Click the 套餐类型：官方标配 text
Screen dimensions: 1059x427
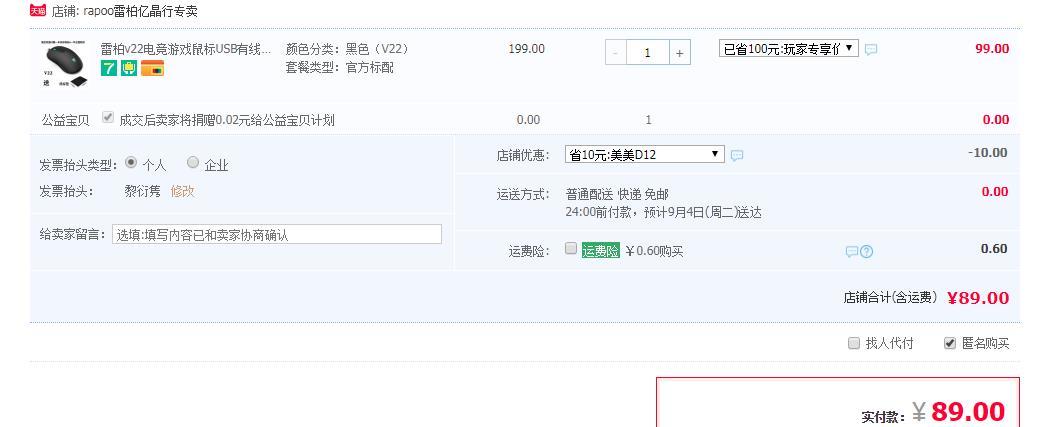tap(340, 68)
